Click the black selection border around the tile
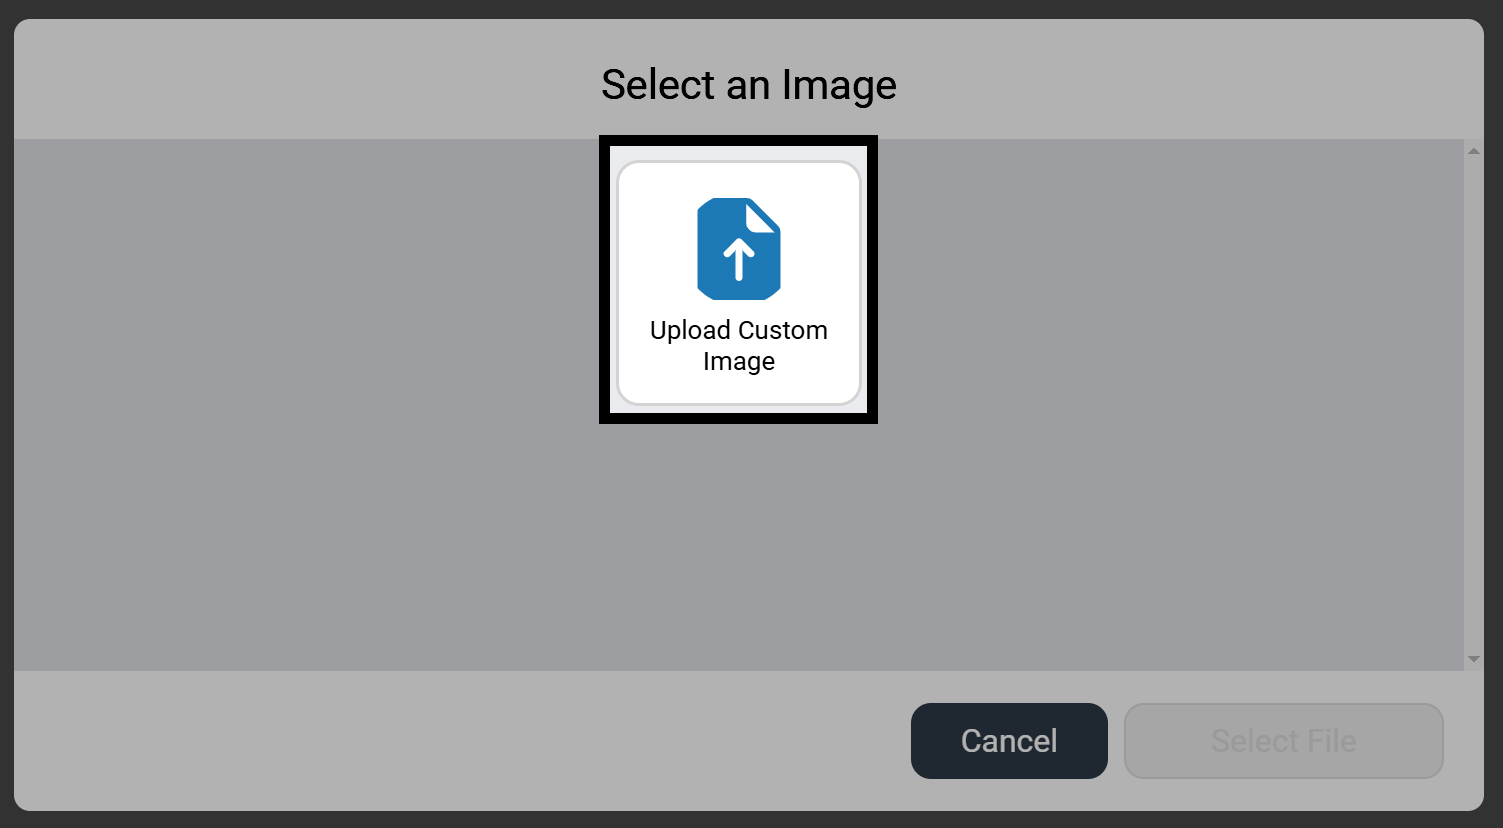1503x828 pixels. [738, 142]
